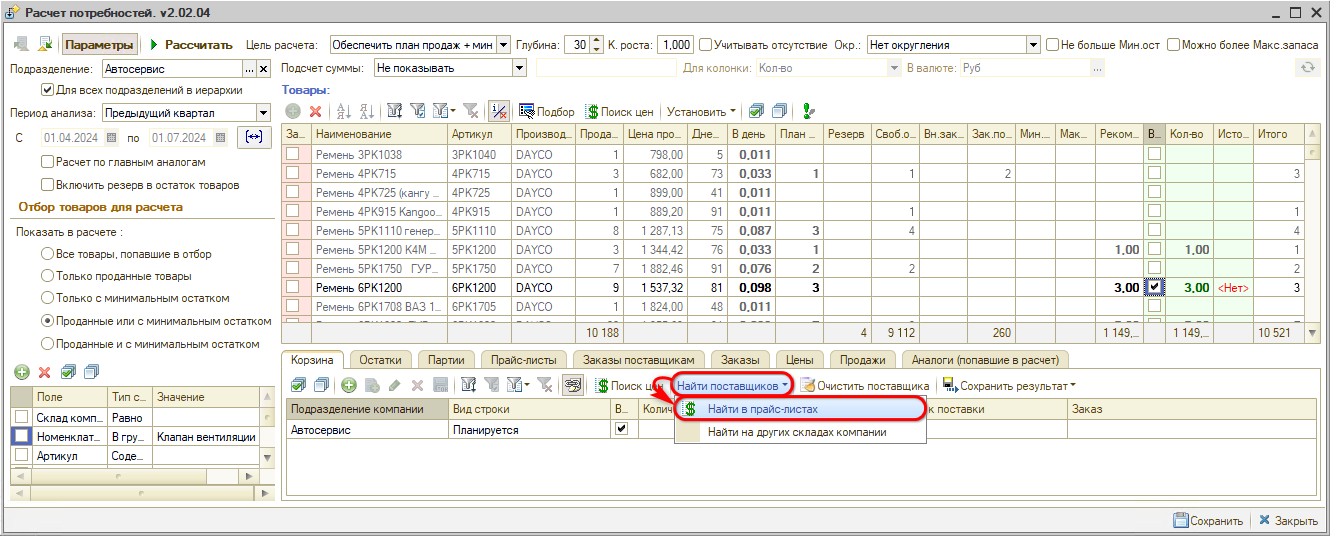Screen dimensions: 1330x536
Task: Click Поиск цен in Товары toolbar
Action: tap(619, 112)
